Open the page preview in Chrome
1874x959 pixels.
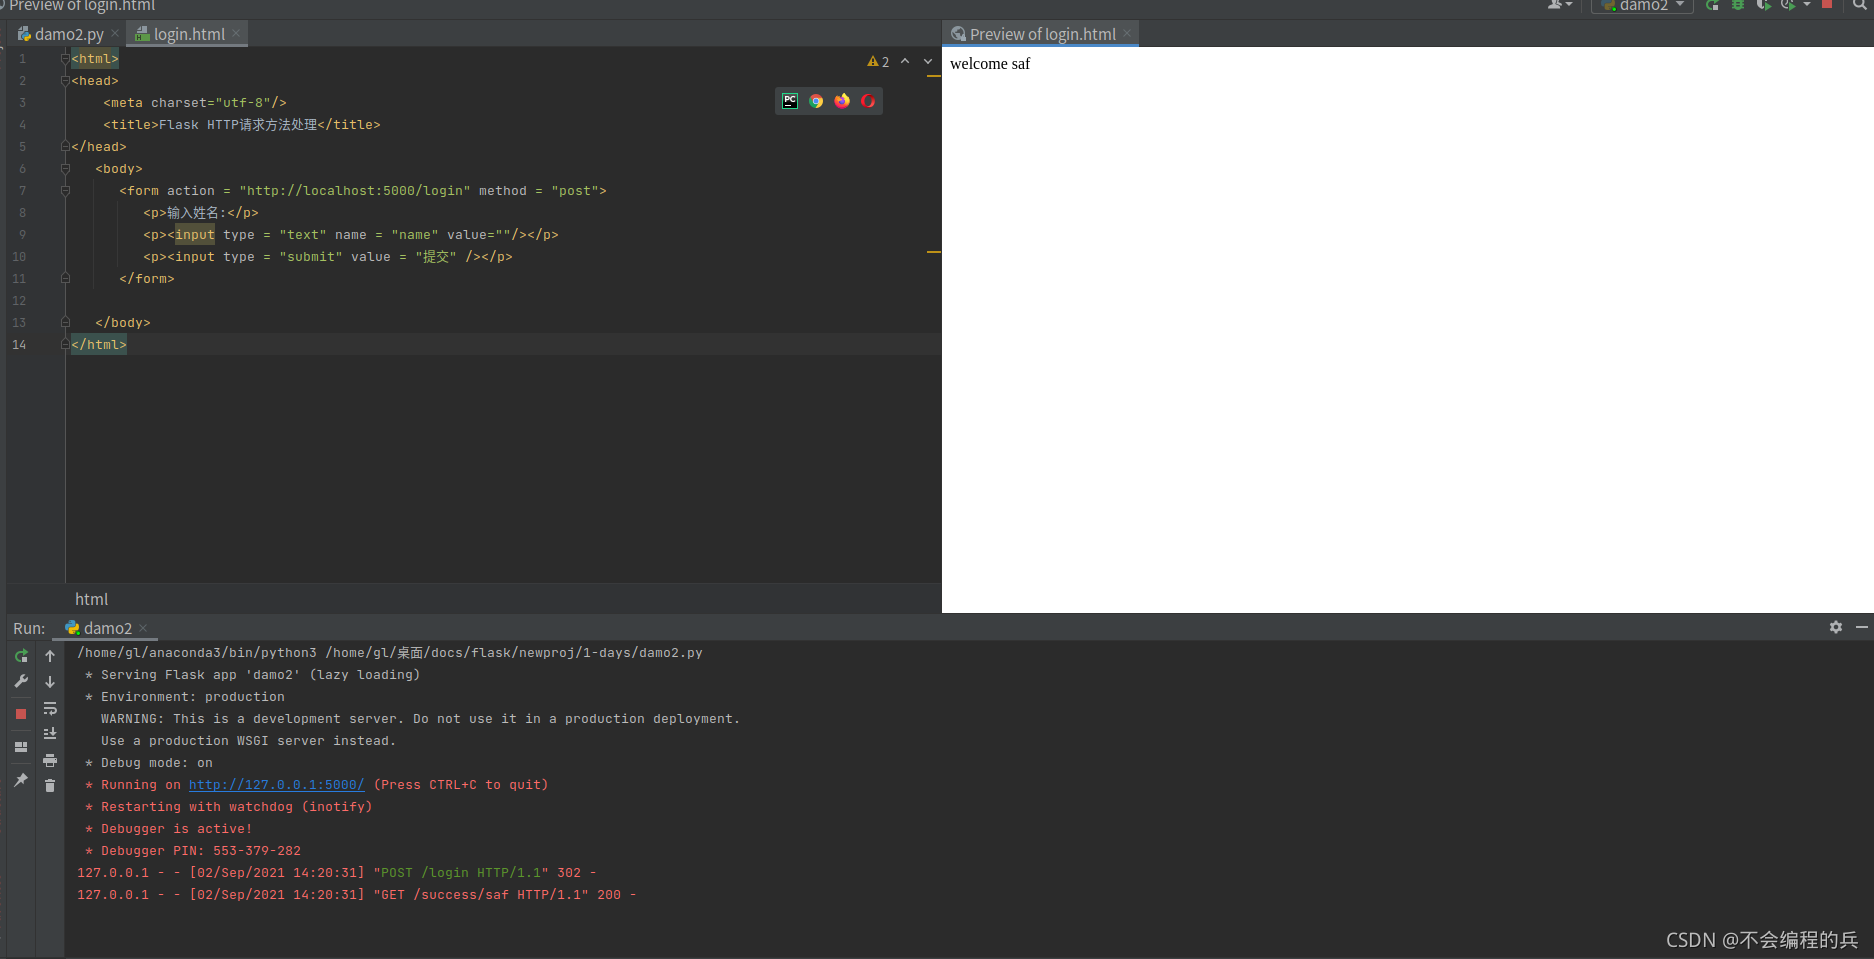816,101
